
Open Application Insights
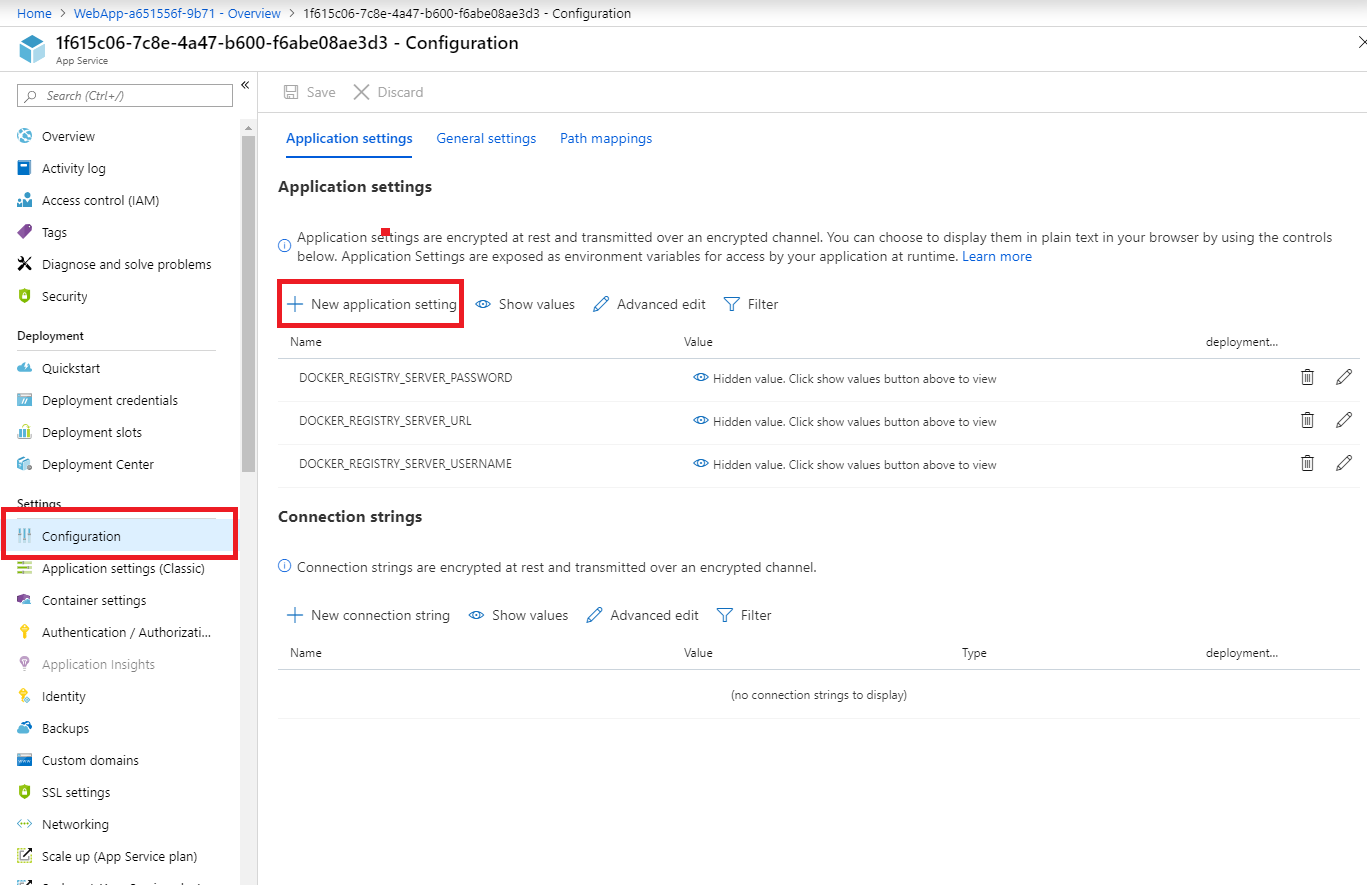pos(98,664)
